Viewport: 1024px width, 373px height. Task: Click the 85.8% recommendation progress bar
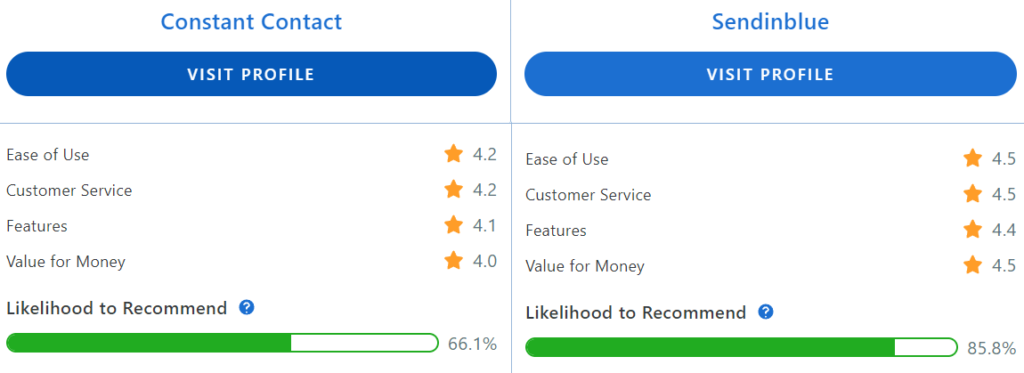pyautogui.click(x=741, y=348)
